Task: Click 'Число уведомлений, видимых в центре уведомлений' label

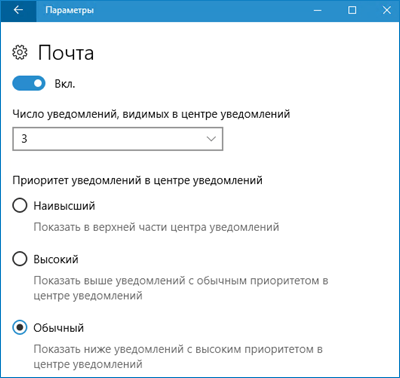Action: pos(151,114)
